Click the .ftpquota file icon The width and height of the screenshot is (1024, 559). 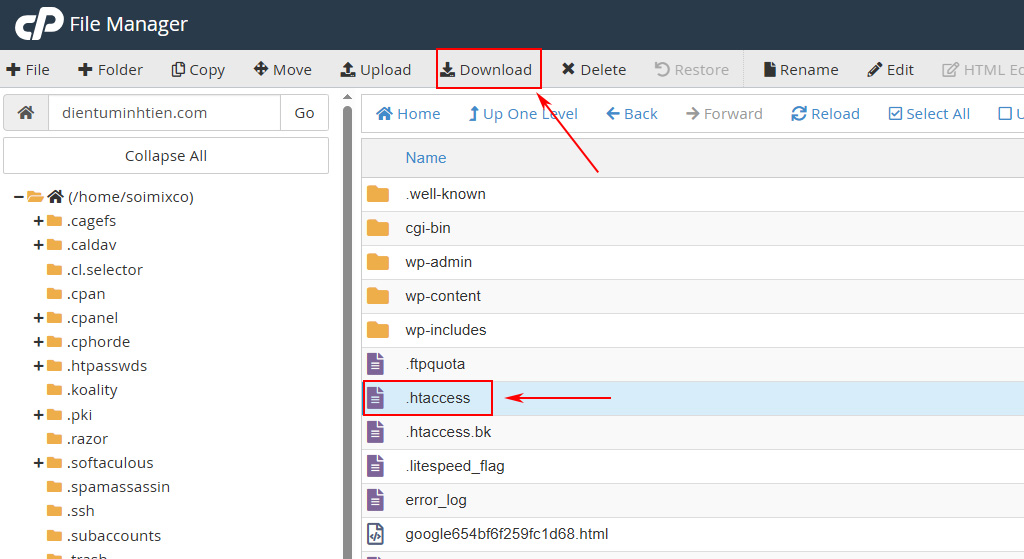click(x=376, y=364)
